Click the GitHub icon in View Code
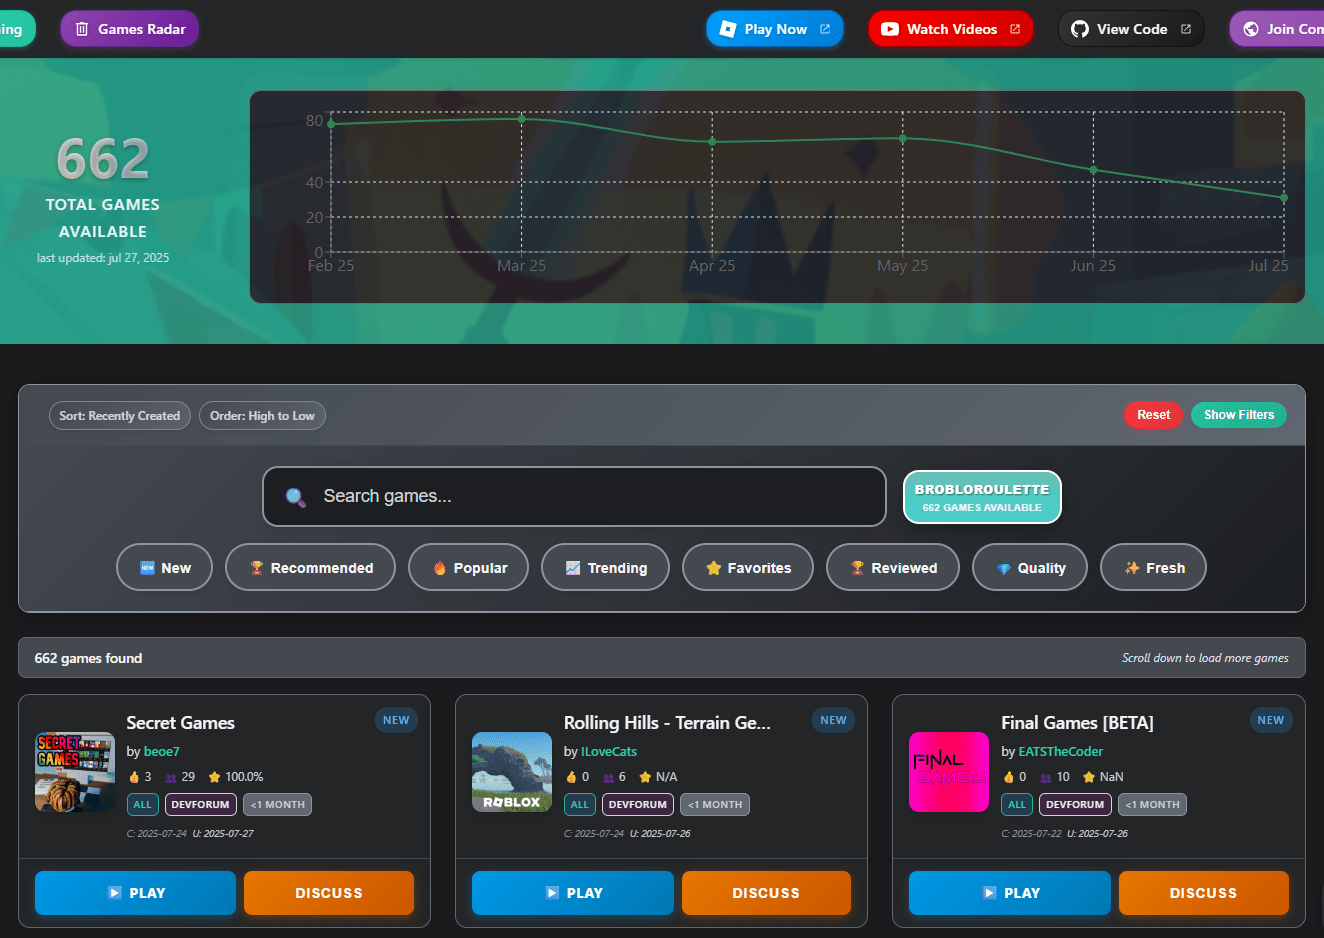The height and width of the screenshot is (938, 1324). (x=1079, y=29)
